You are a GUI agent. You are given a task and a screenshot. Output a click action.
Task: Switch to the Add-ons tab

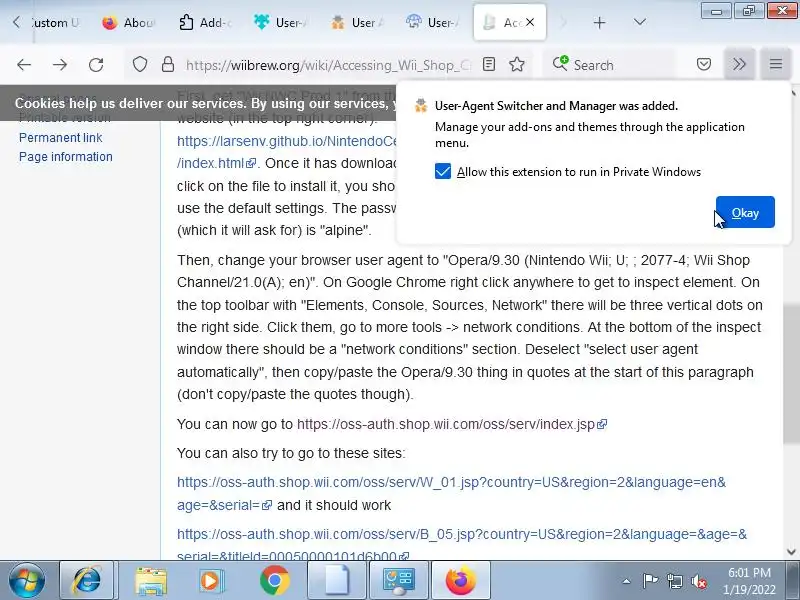[x=204, y=22]
